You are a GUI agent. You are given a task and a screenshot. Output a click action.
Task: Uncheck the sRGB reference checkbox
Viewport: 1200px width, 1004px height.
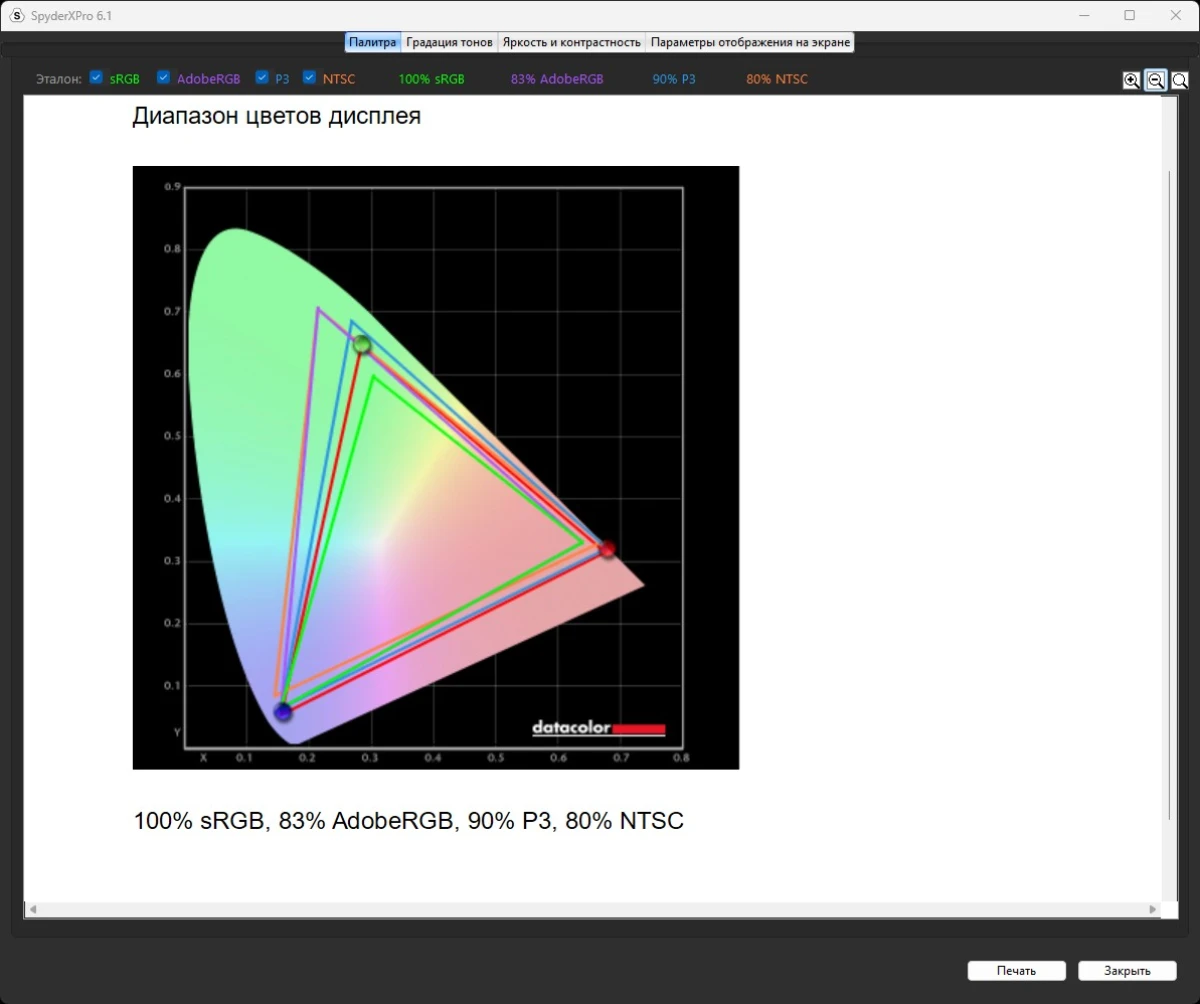pos(96,78)
